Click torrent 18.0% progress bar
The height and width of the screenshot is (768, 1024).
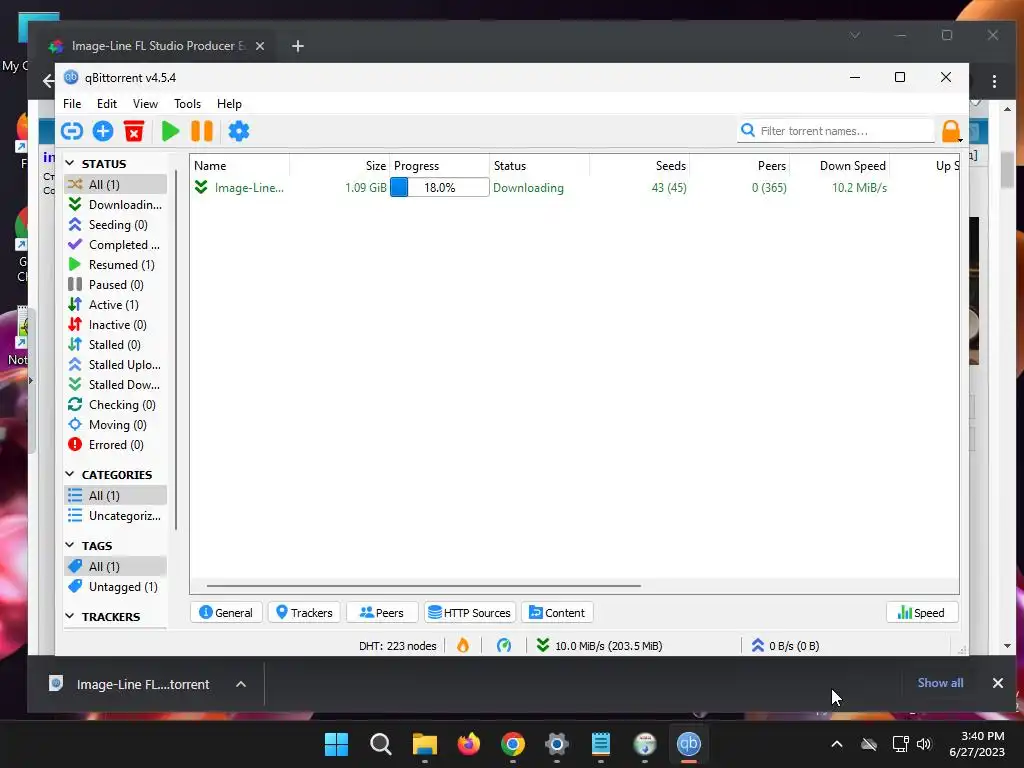[x=440, y=187]
